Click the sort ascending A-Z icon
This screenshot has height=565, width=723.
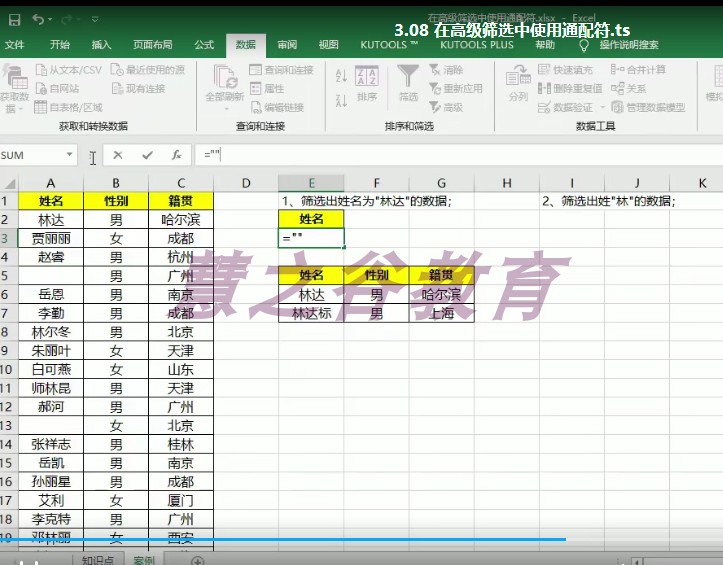(341, 76)
